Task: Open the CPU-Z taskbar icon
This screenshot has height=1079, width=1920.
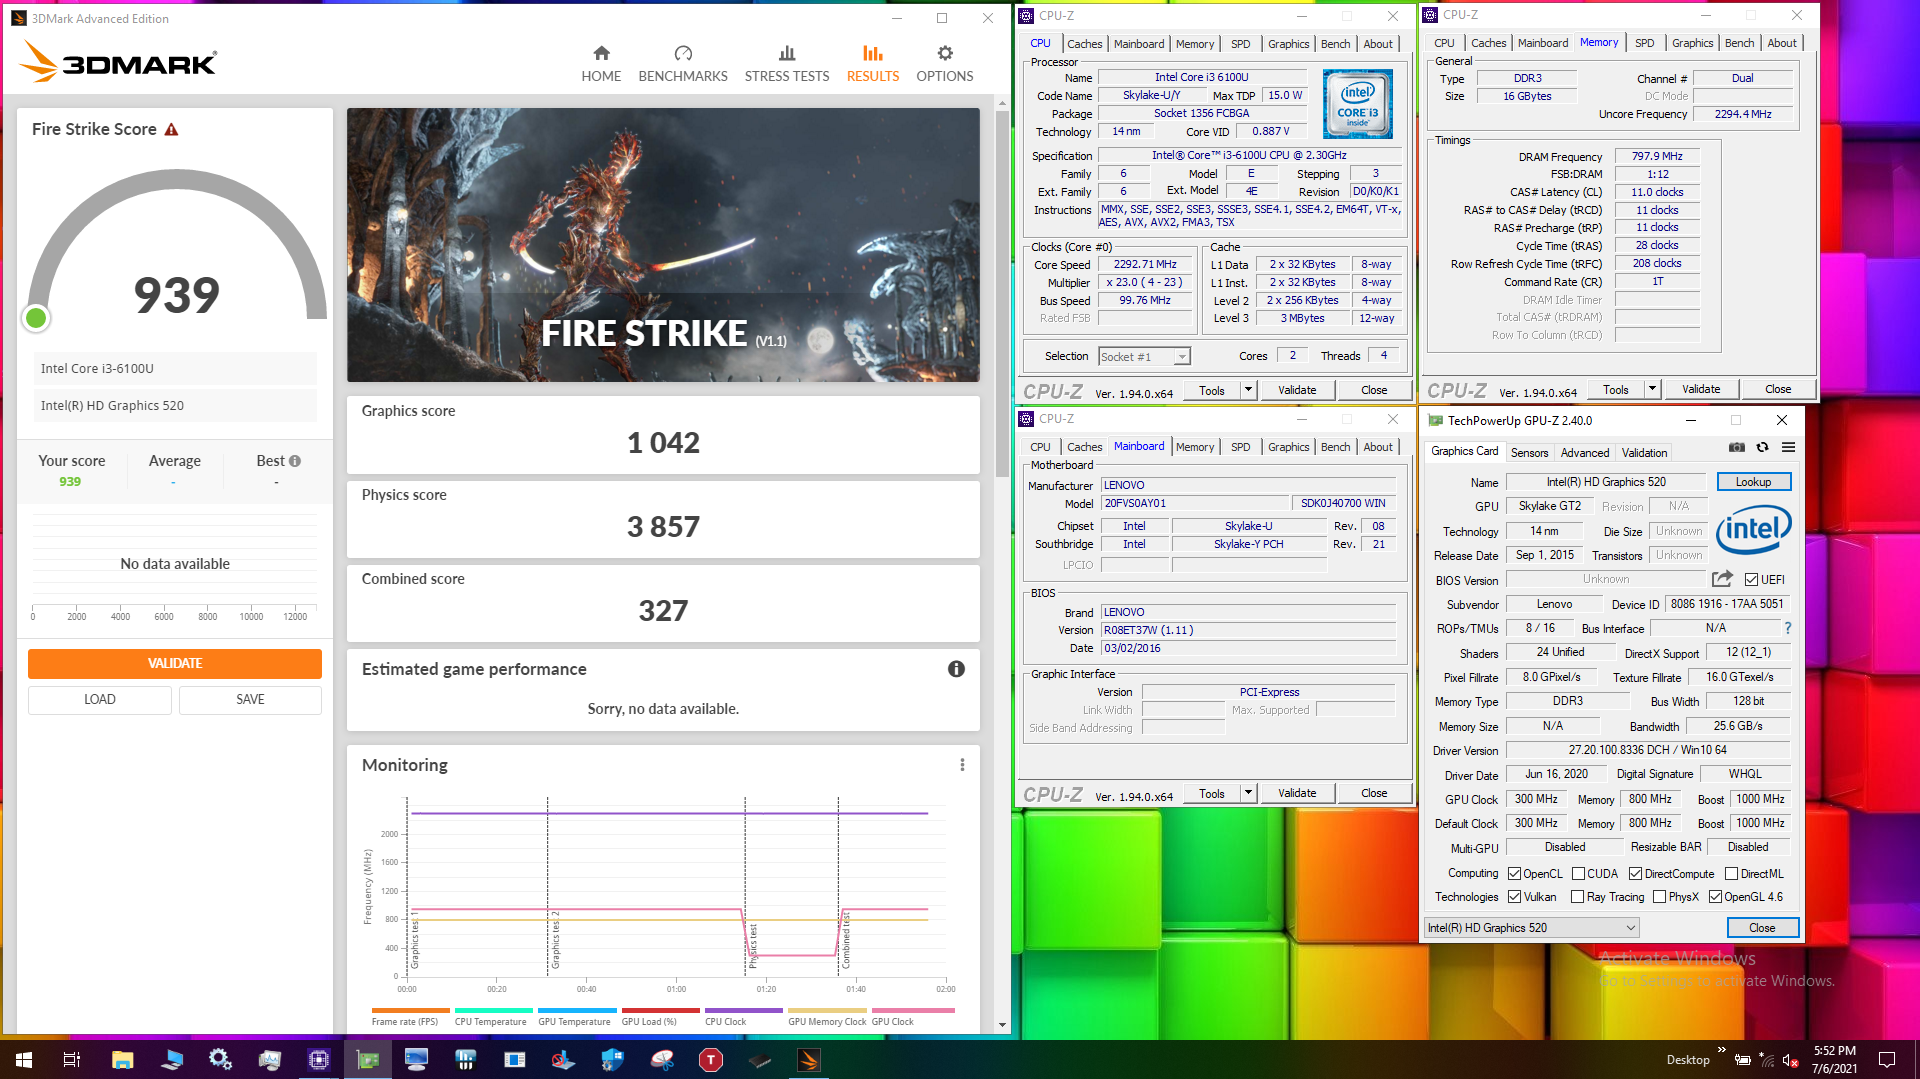Action: [x=319, y=1060]
